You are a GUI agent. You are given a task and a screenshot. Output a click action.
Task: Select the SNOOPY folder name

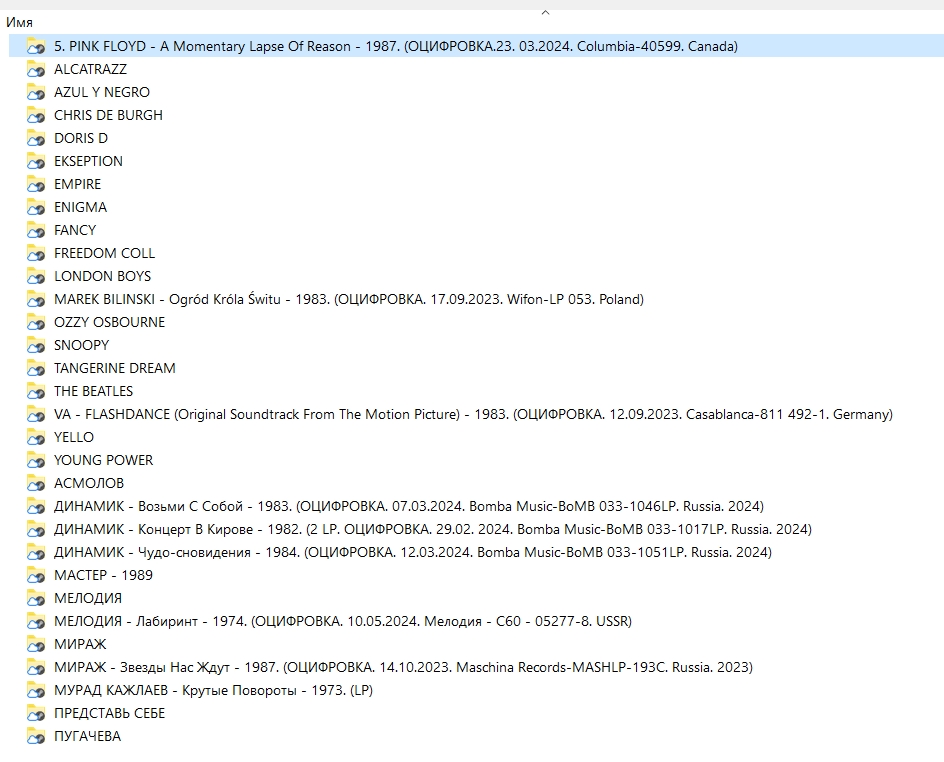click(x=81, y=345)
